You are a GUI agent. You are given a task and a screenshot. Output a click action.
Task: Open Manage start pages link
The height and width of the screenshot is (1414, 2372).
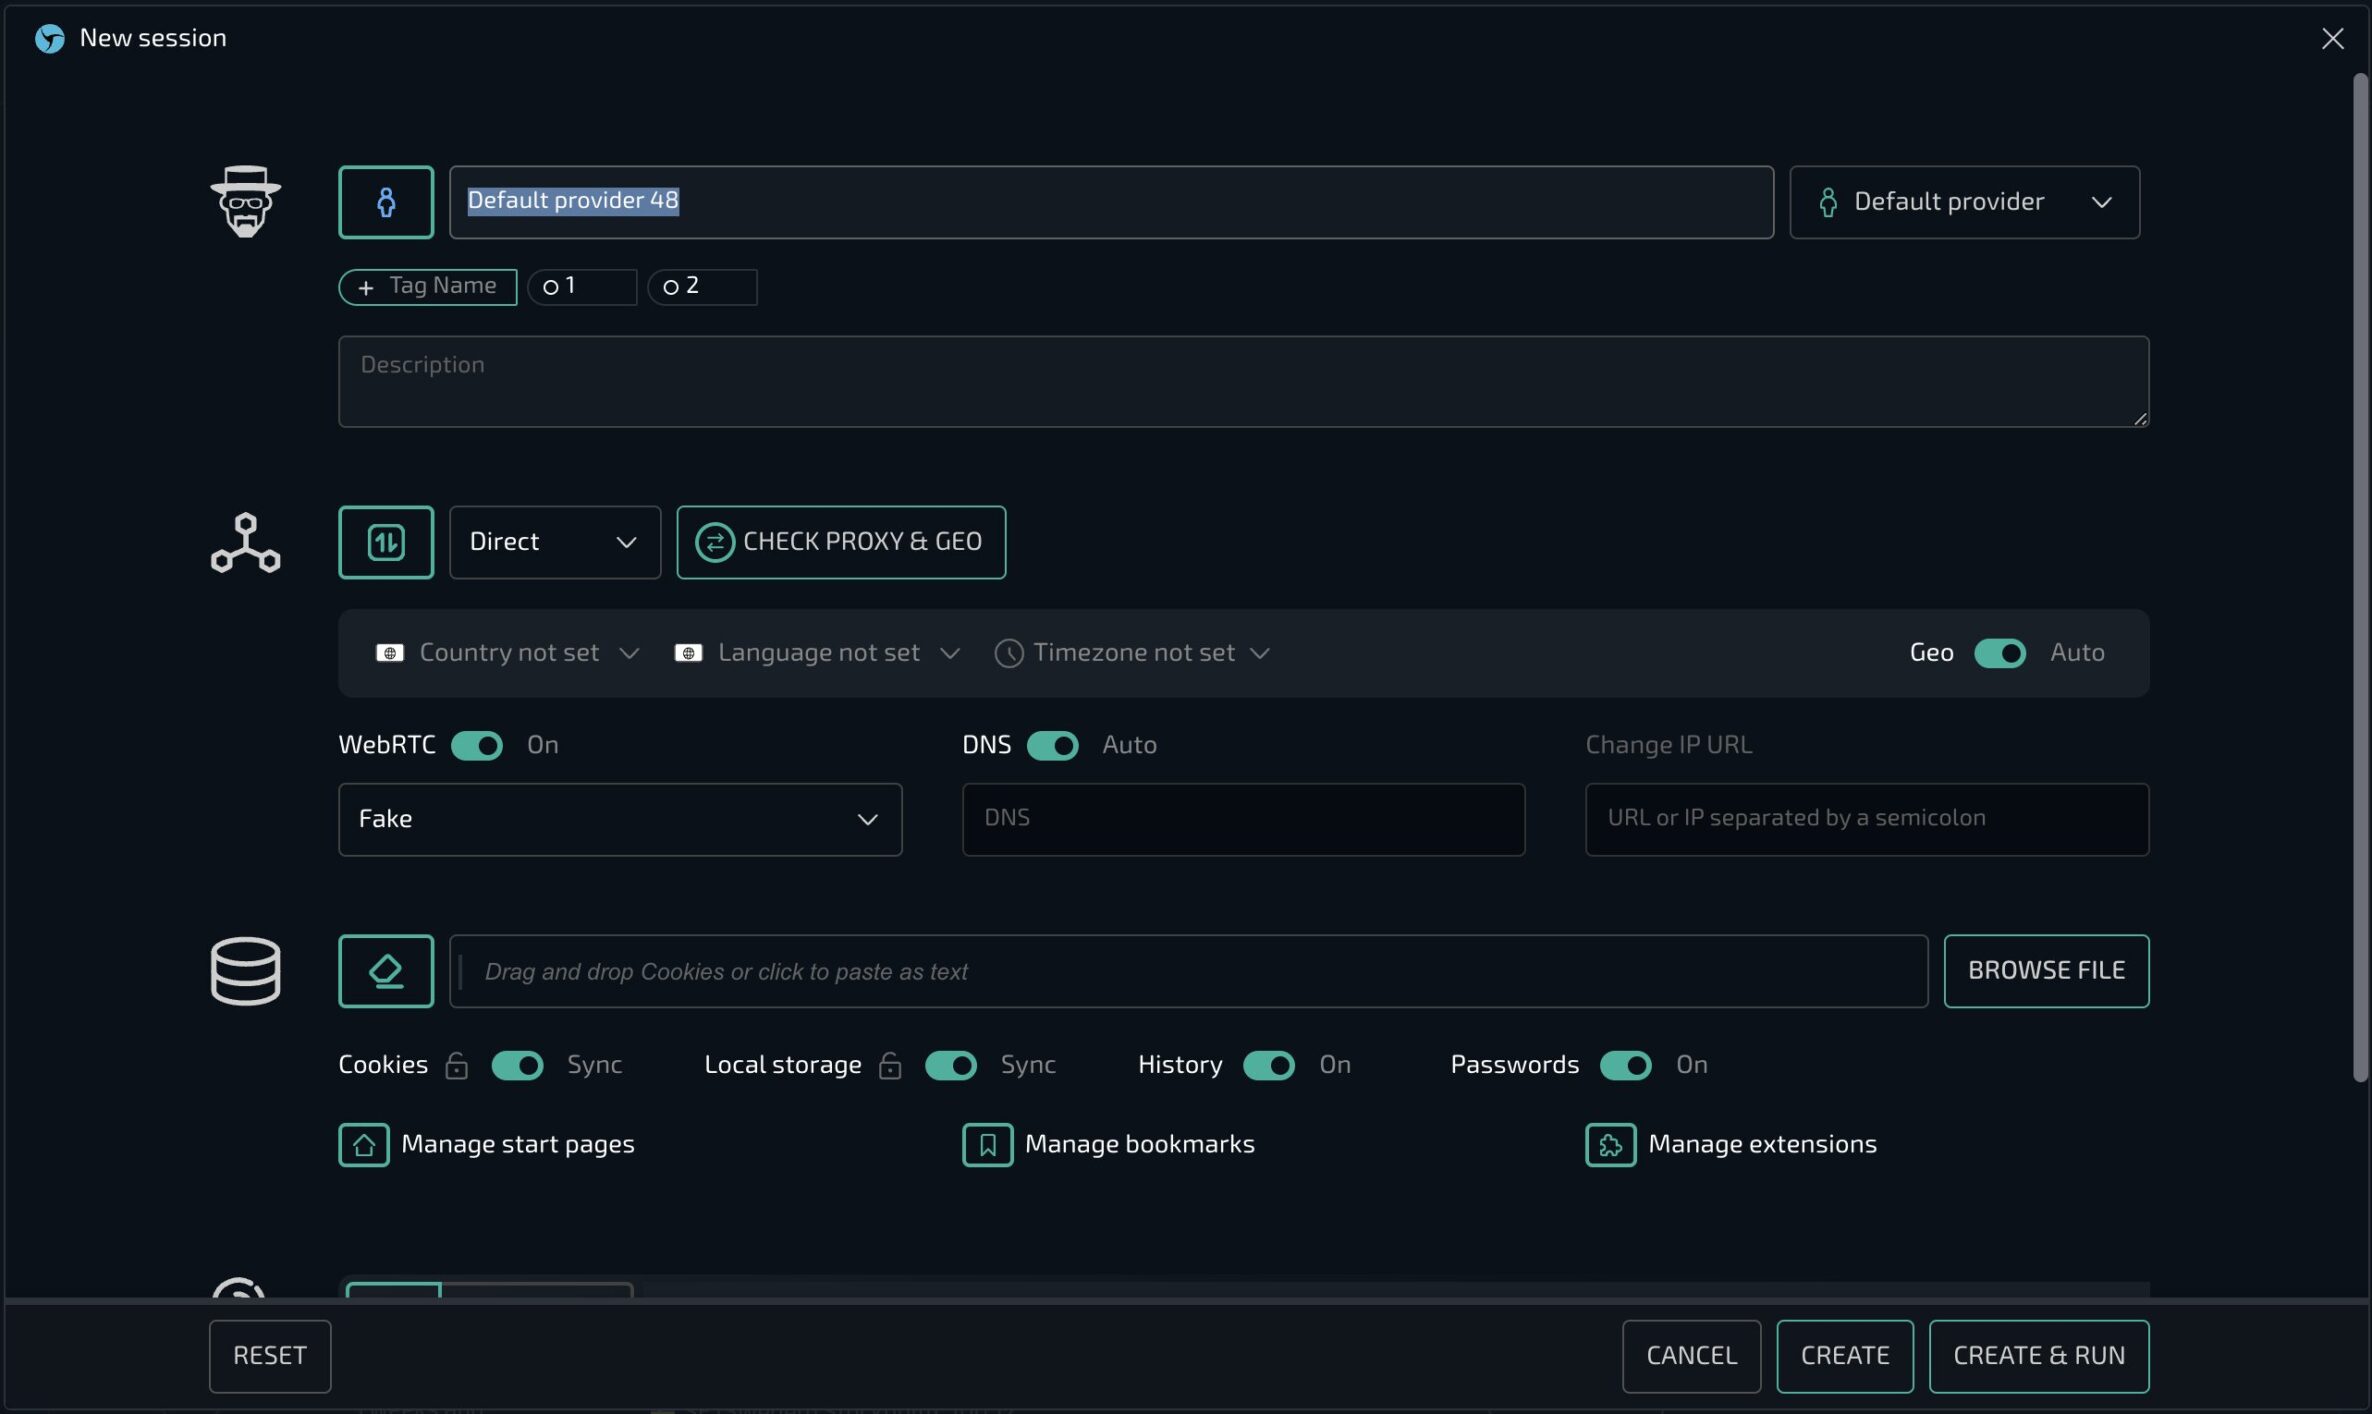coord(518,1144)
